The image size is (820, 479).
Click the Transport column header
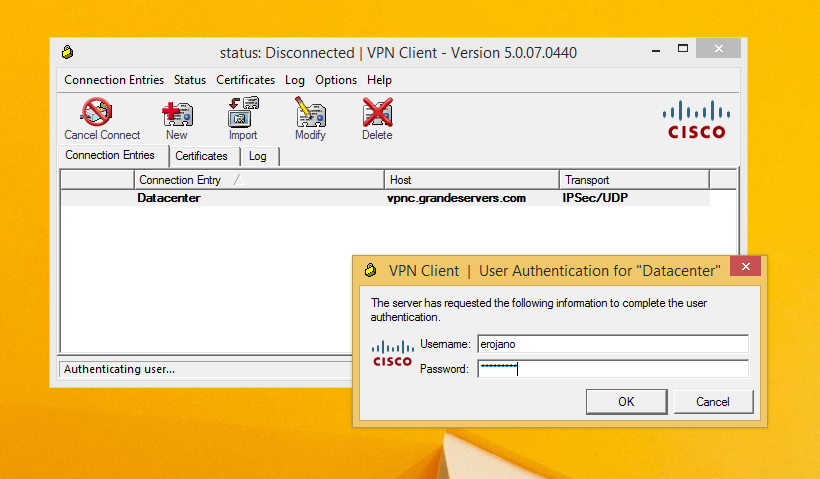[634, 180]
